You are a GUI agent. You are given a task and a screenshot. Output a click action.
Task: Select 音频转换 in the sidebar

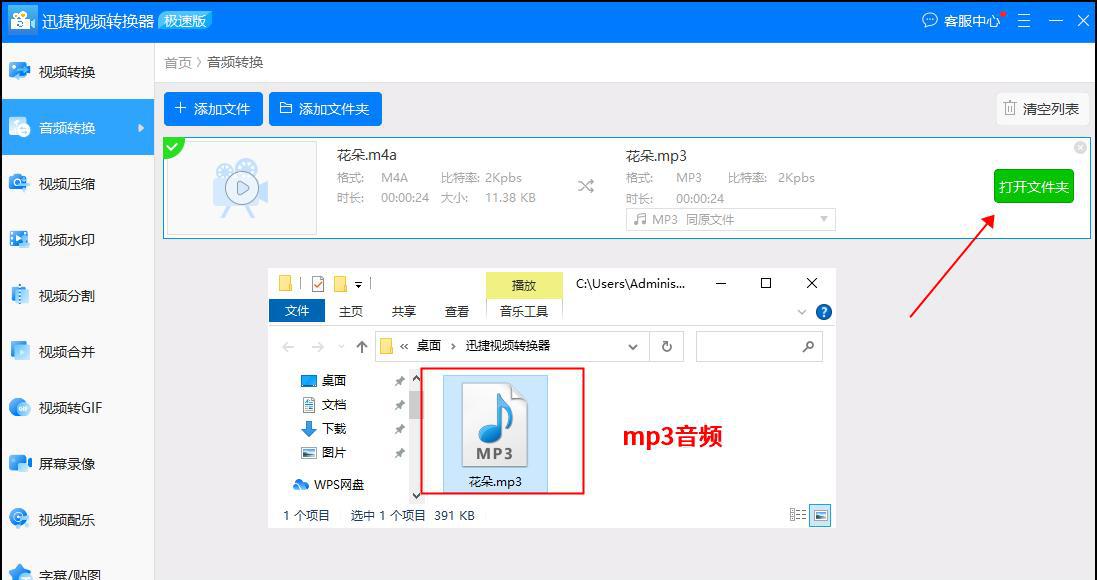click(x=77, y=127)
